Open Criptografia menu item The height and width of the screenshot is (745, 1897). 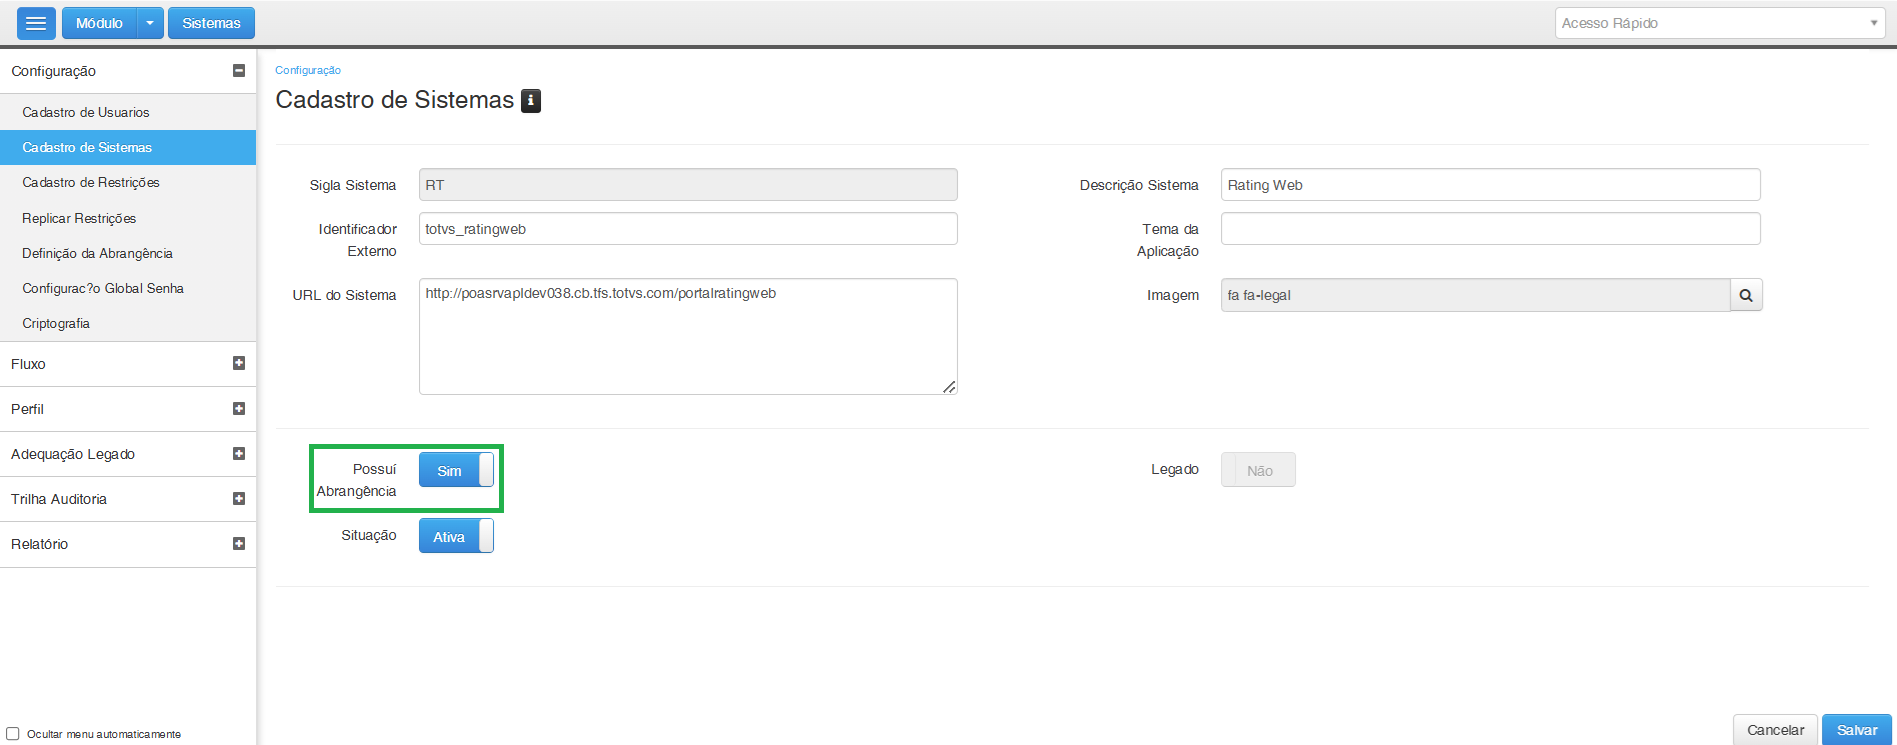click(x=128, y=323)
